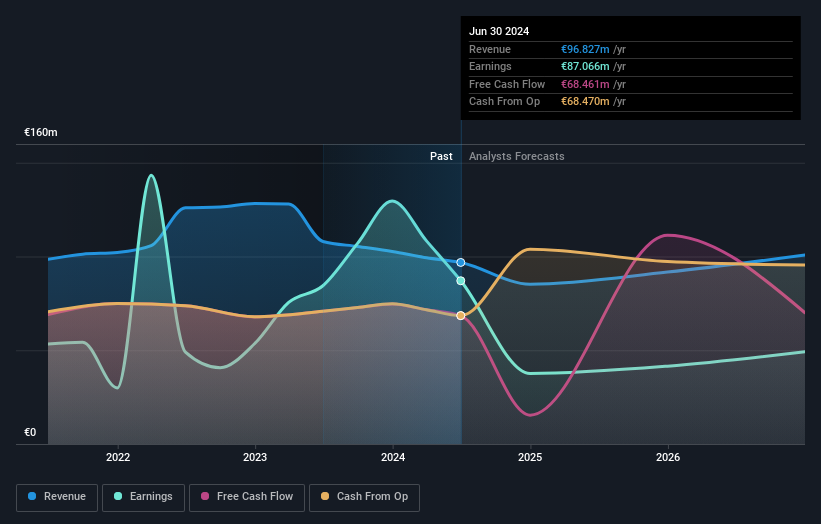Image resolution: width=821 pixels, height=524 pixels.
Task: Click the 2022 x-axis label
Action: [118, 457]
